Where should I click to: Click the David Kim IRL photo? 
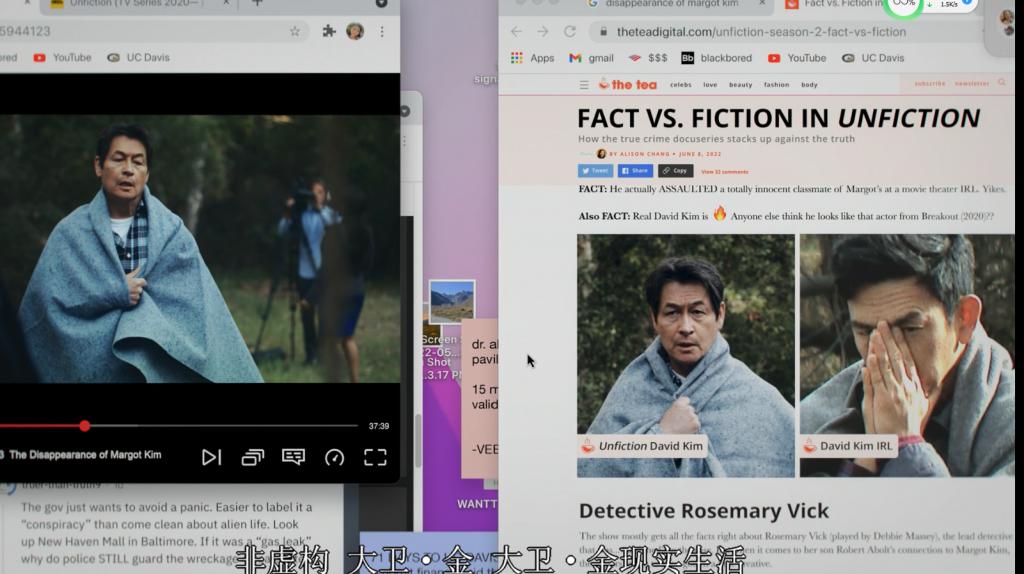tap(907, 356)
